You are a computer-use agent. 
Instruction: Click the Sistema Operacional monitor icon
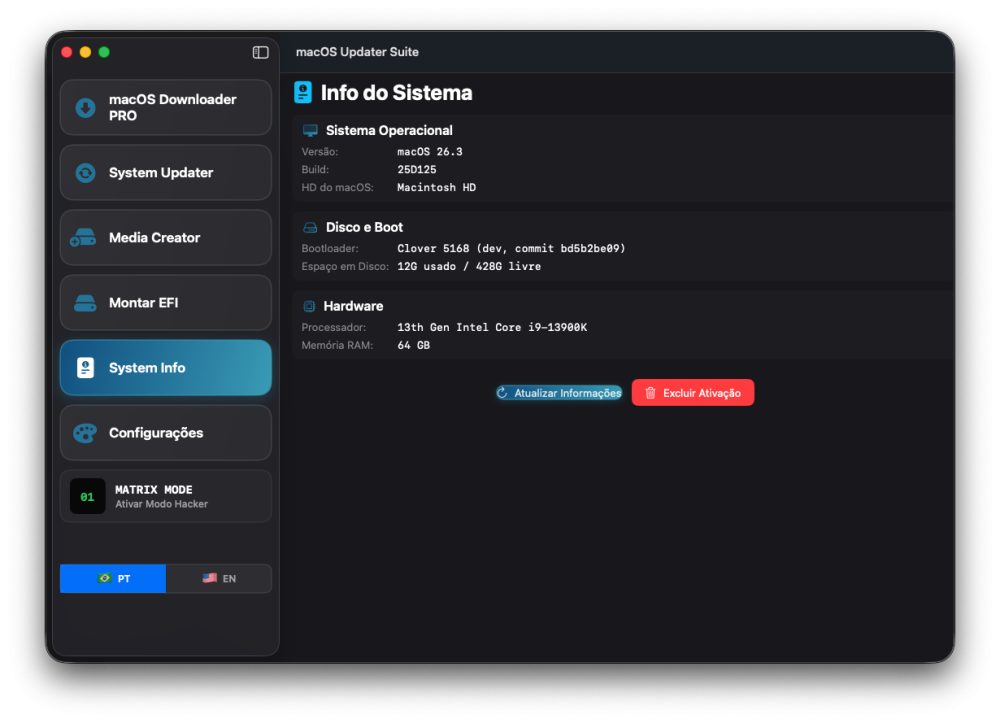(x=310, y=131)
